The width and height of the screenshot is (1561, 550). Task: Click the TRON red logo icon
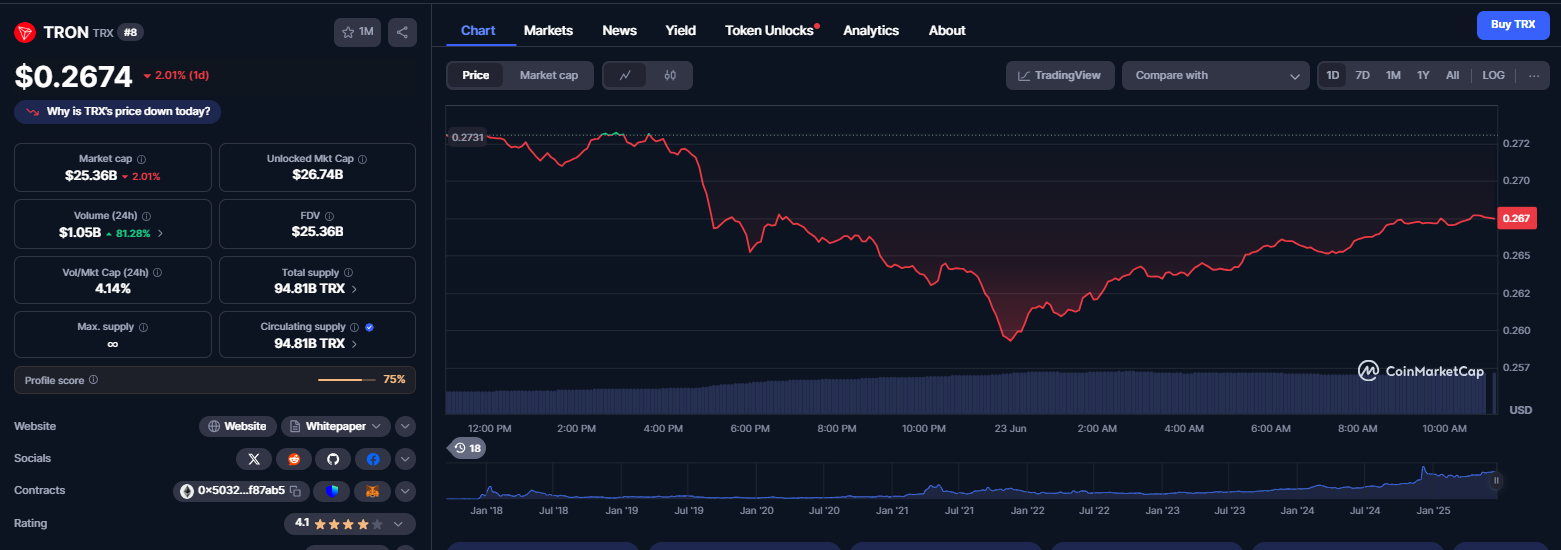pos(25,32)
